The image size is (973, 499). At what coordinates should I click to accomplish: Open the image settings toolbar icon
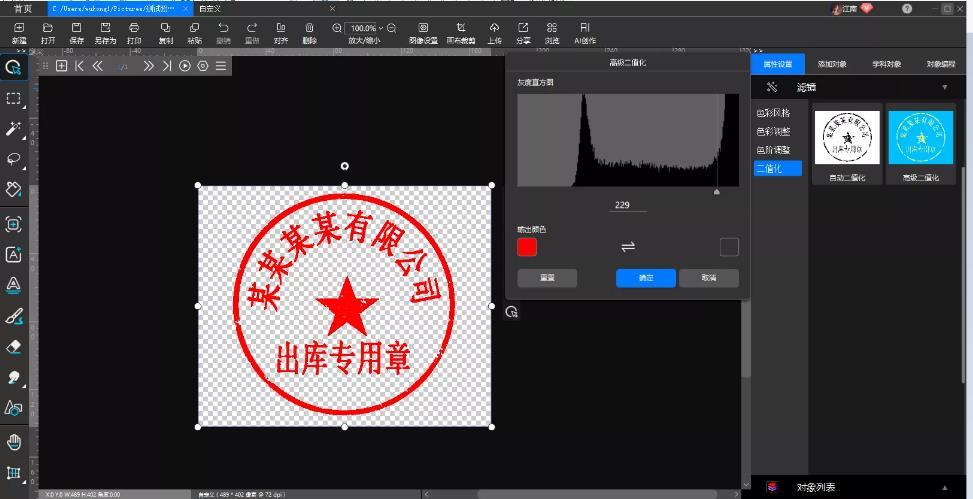(x=423, y=28)
